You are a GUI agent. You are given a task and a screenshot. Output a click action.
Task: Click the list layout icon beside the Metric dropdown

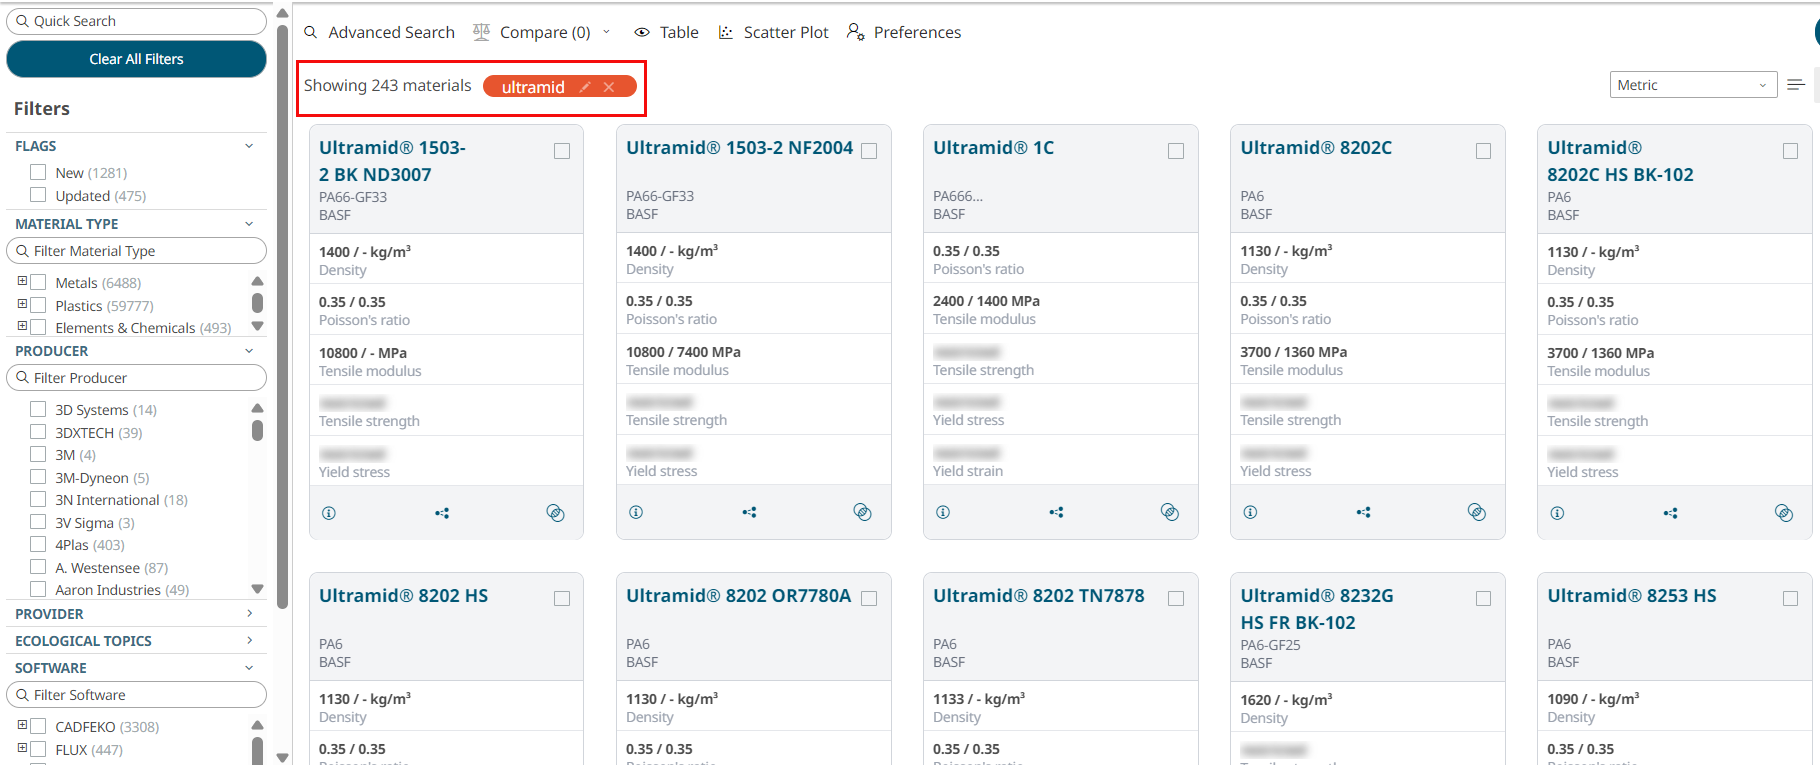pos(1796,85)
